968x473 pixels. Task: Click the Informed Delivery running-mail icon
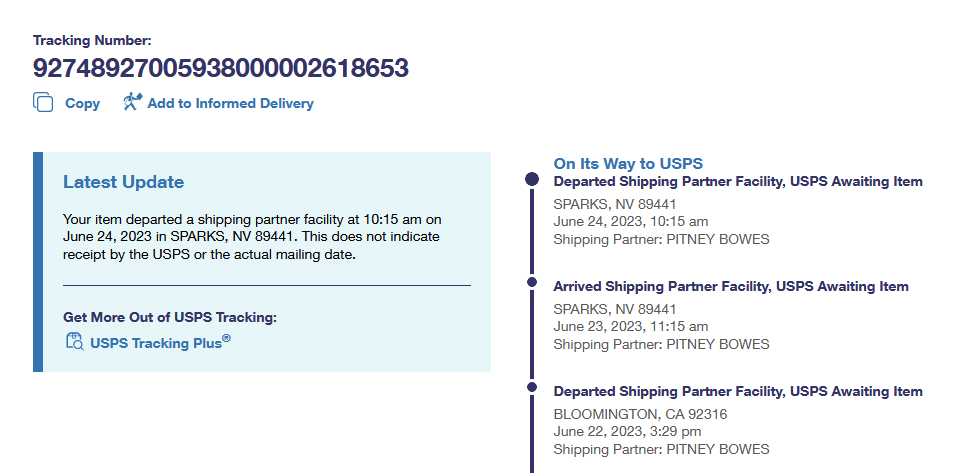tap(133, 102)
